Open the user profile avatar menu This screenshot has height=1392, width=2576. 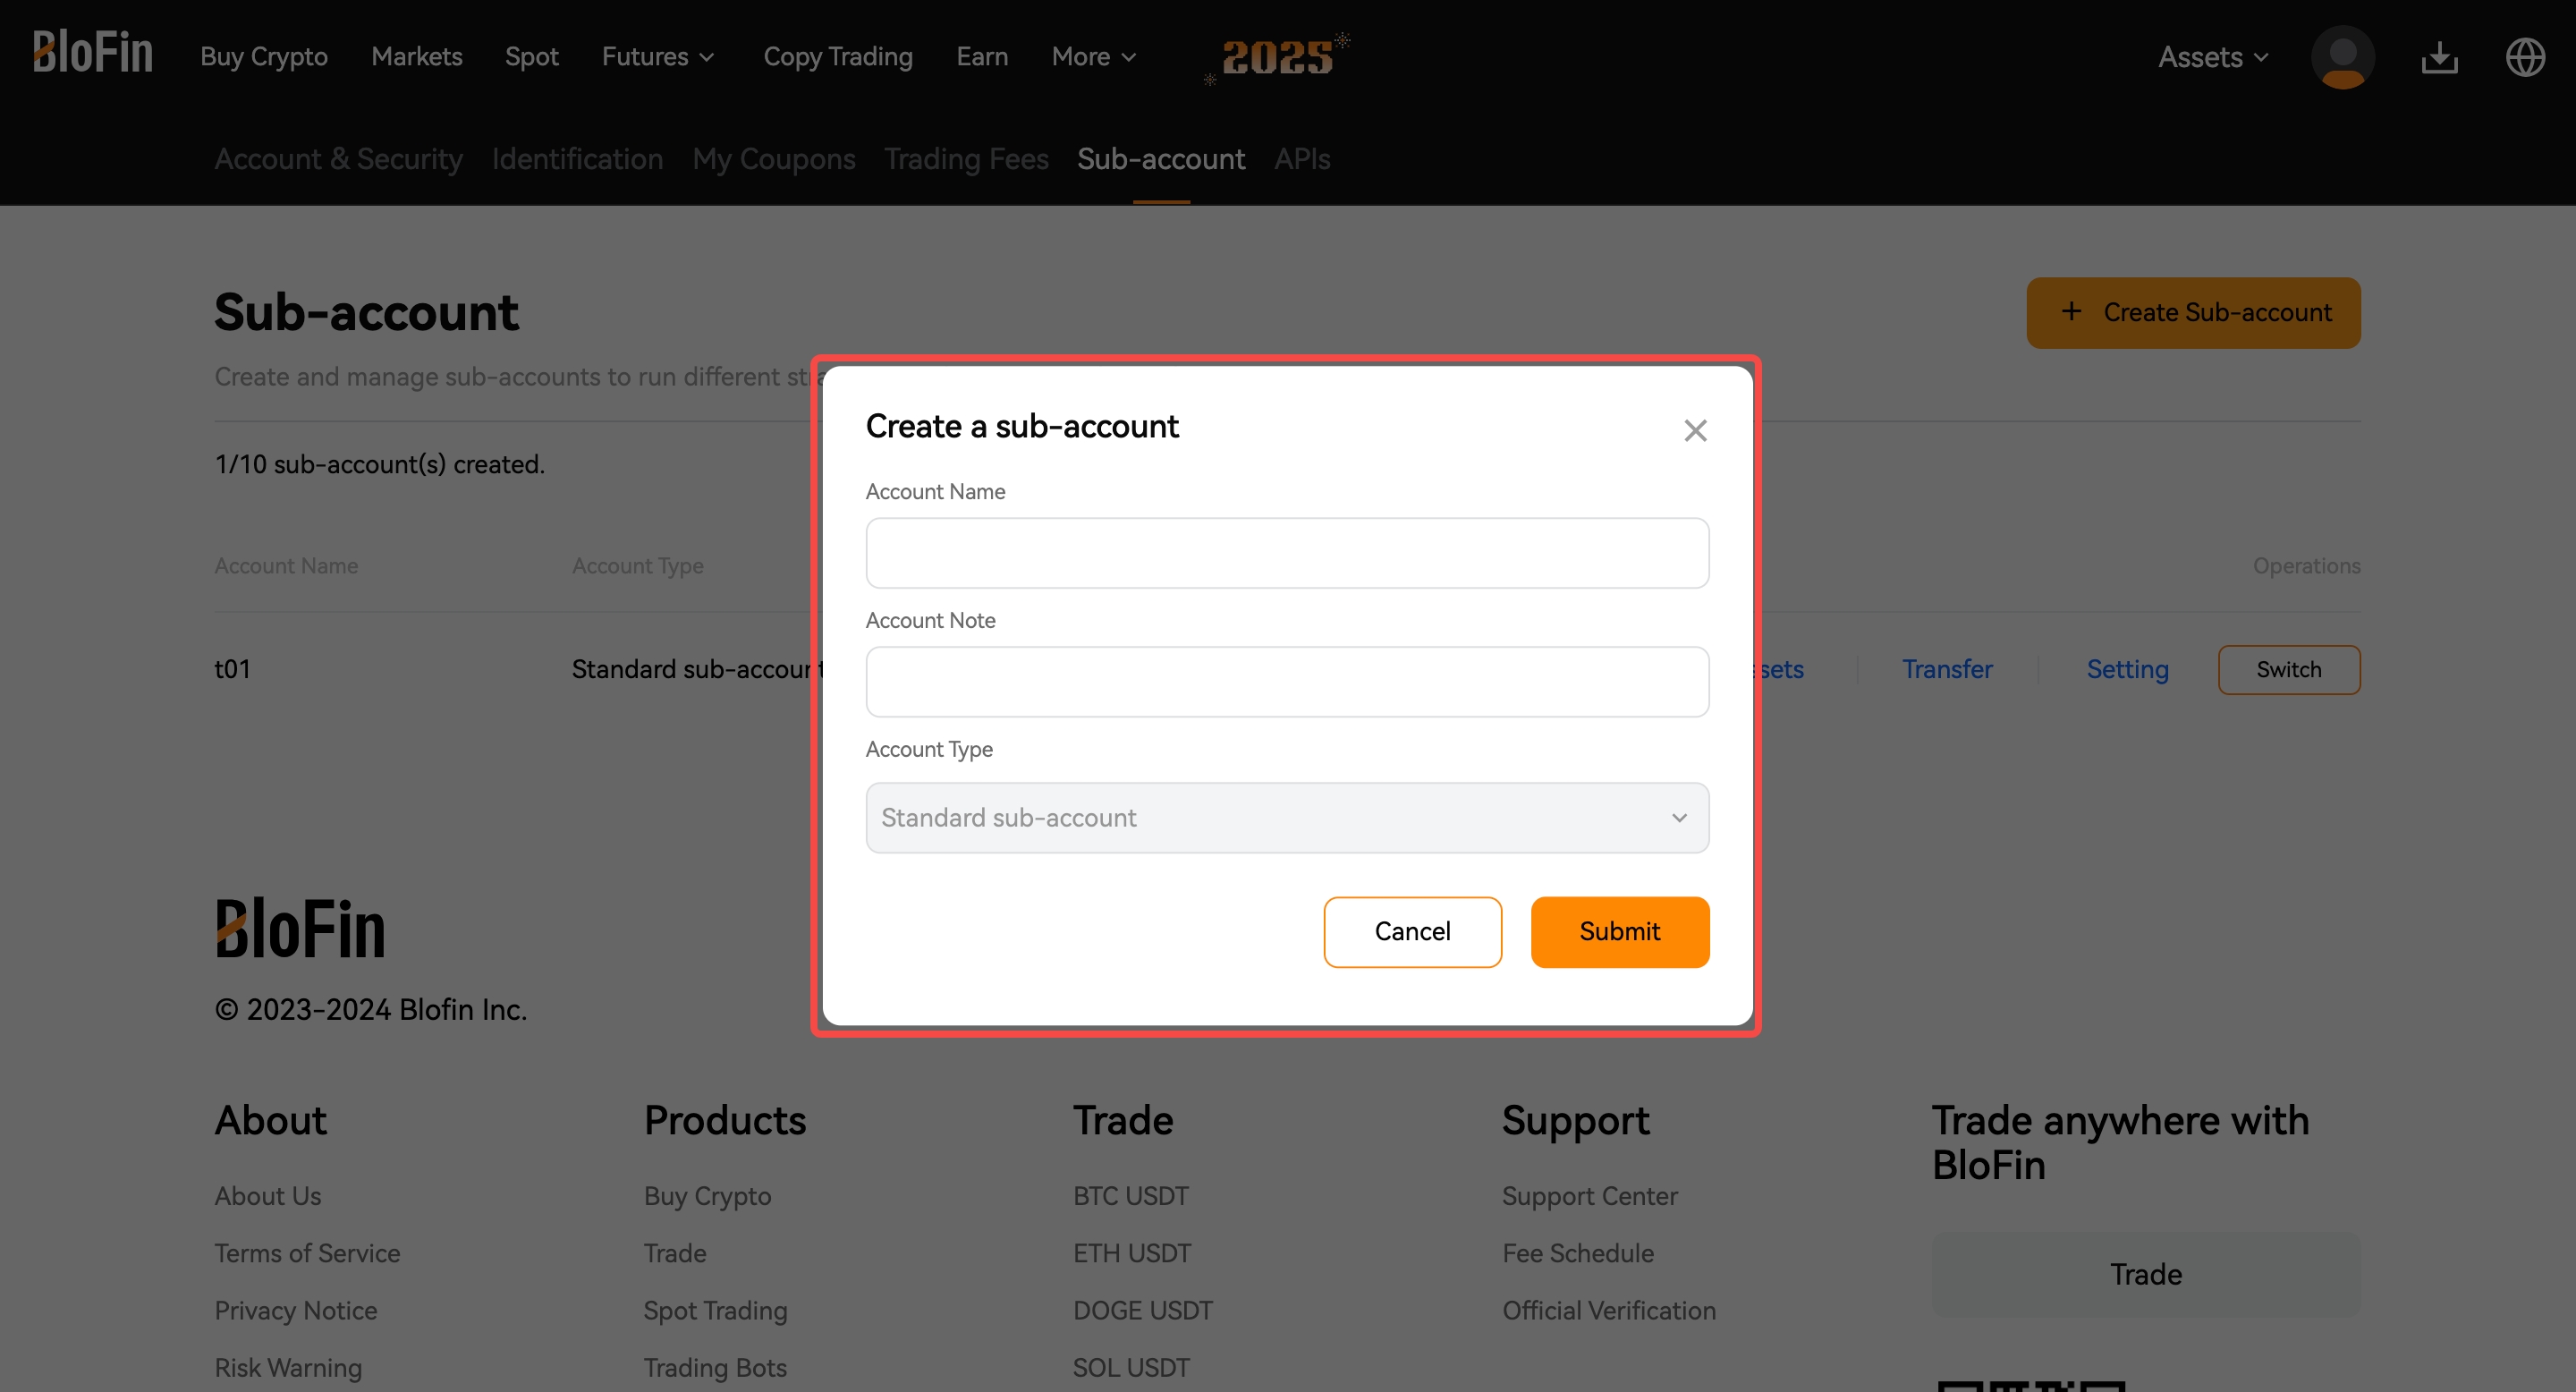(x=2342, y=57)
